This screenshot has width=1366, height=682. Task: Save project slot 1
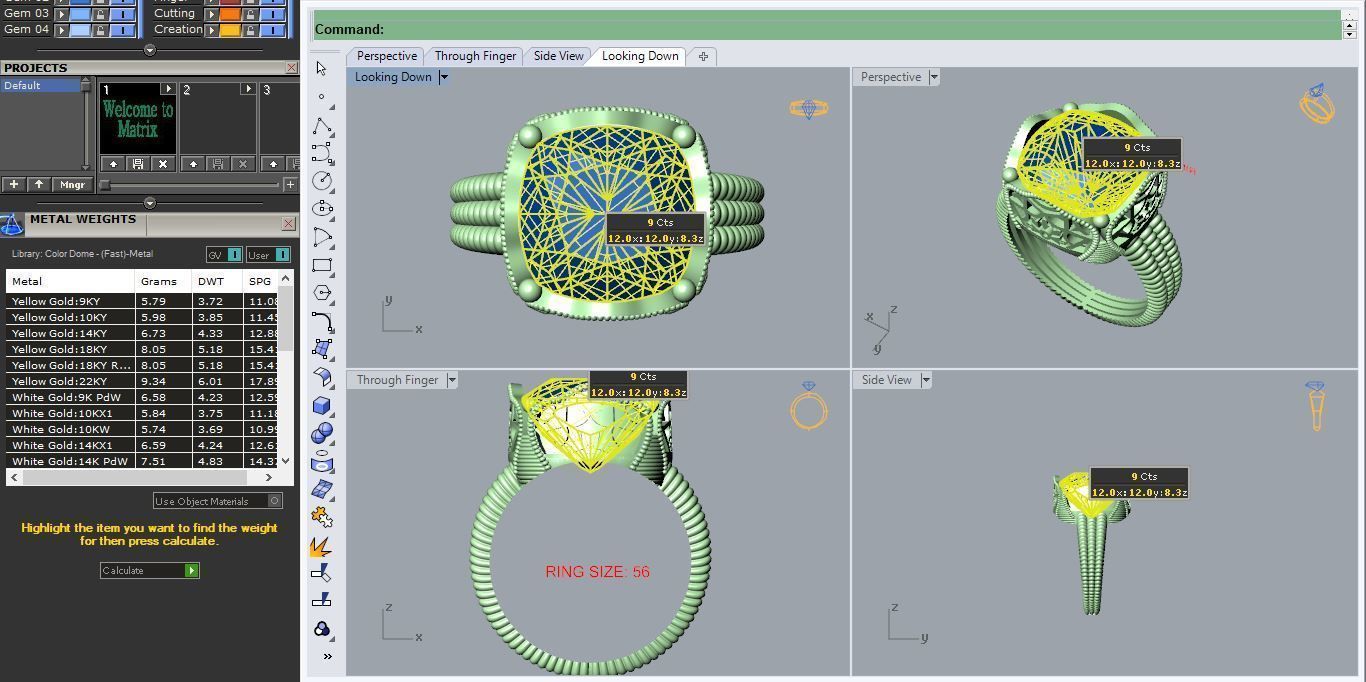138,164
